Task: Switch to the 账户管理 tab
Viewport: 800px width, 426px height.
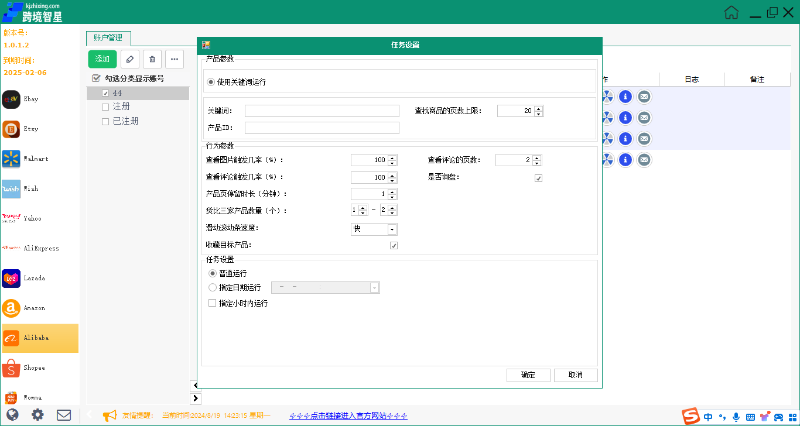Action: [x=108, y=38]
